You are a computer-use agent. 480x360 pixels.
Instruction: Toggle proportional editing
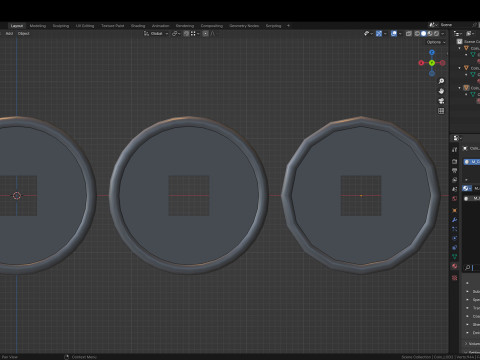pos(205,34)
